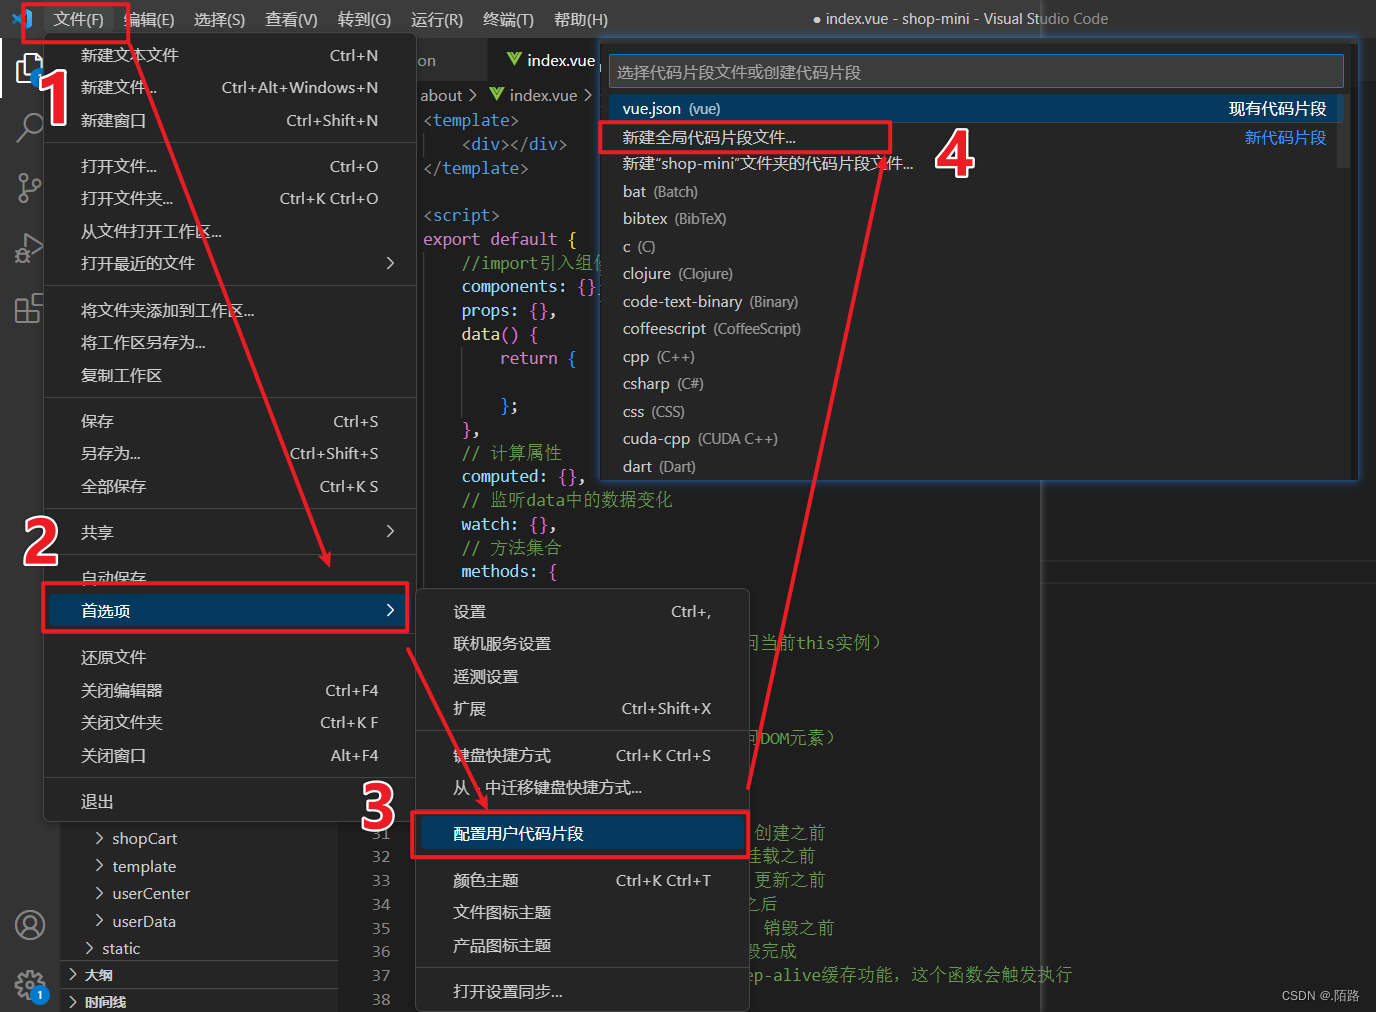Image resolution: width=1376 pixels, height=1012 pixels.
Task: Open the Manage gear icon
Action: click(x=30, y=985)
